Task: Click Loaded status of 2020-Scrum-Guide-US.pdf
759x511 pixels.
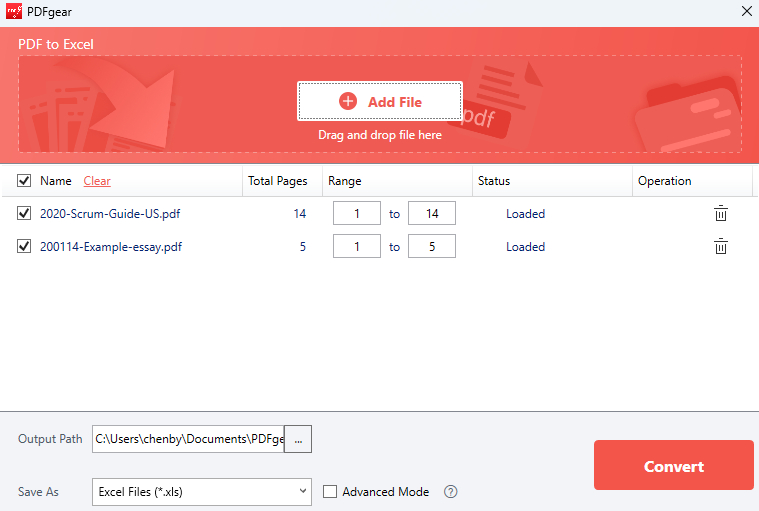Action: (x=526, y=214)
